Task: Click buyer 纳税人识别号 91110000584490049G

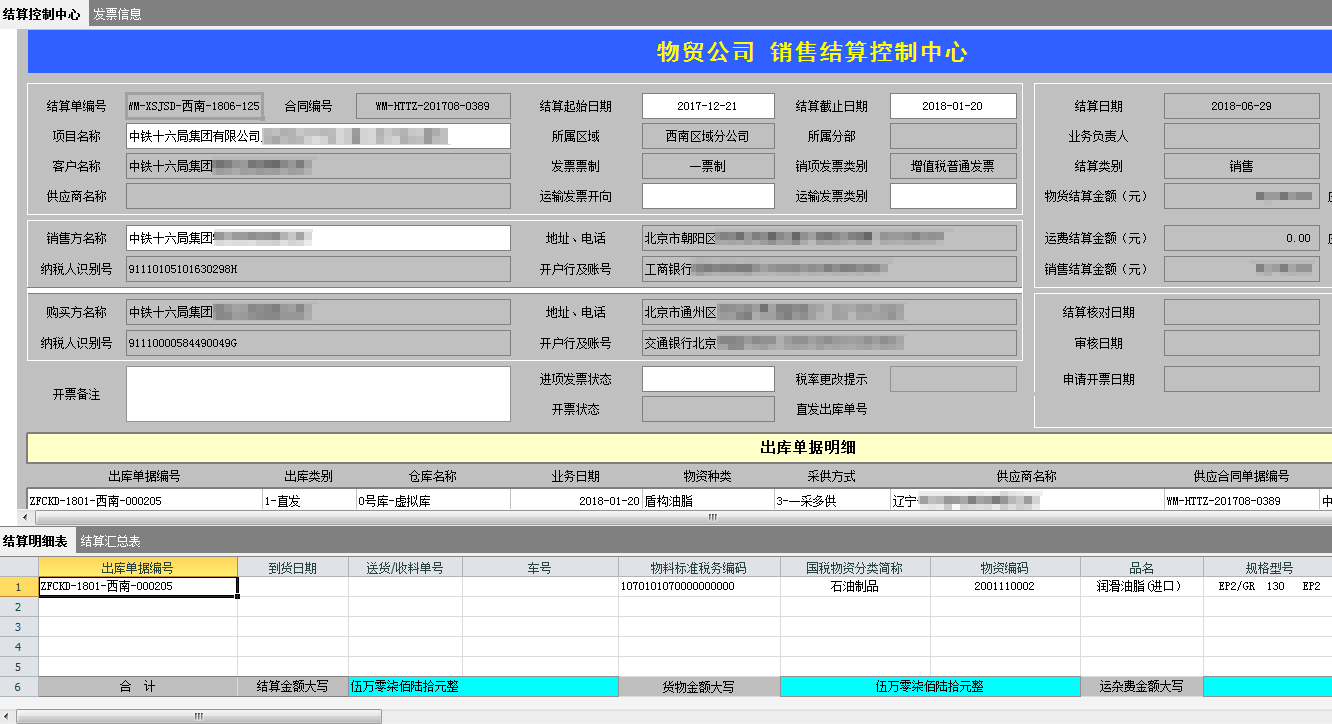Action: 318,343
